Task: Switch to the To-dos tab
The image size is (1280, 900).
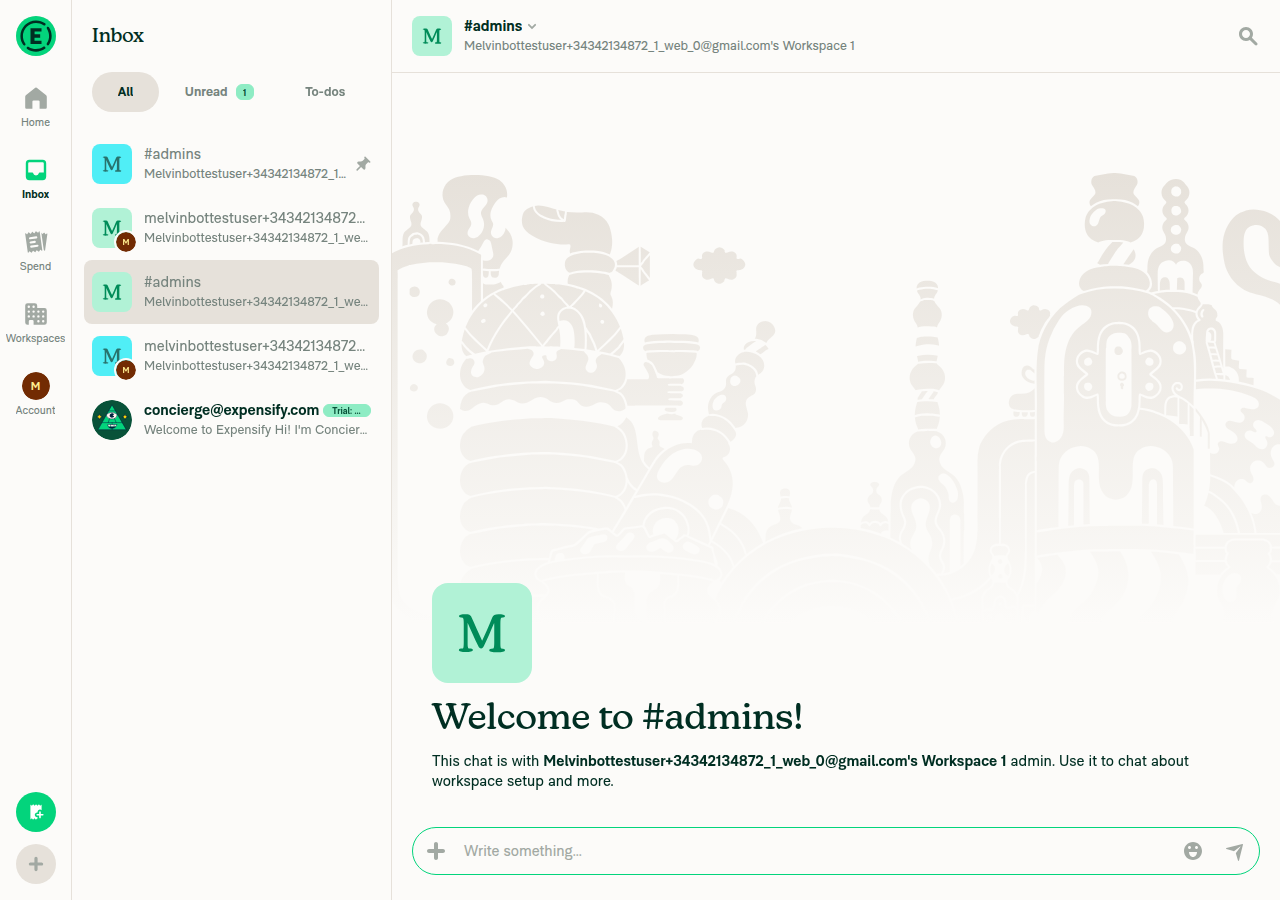Action: [325, 92]
